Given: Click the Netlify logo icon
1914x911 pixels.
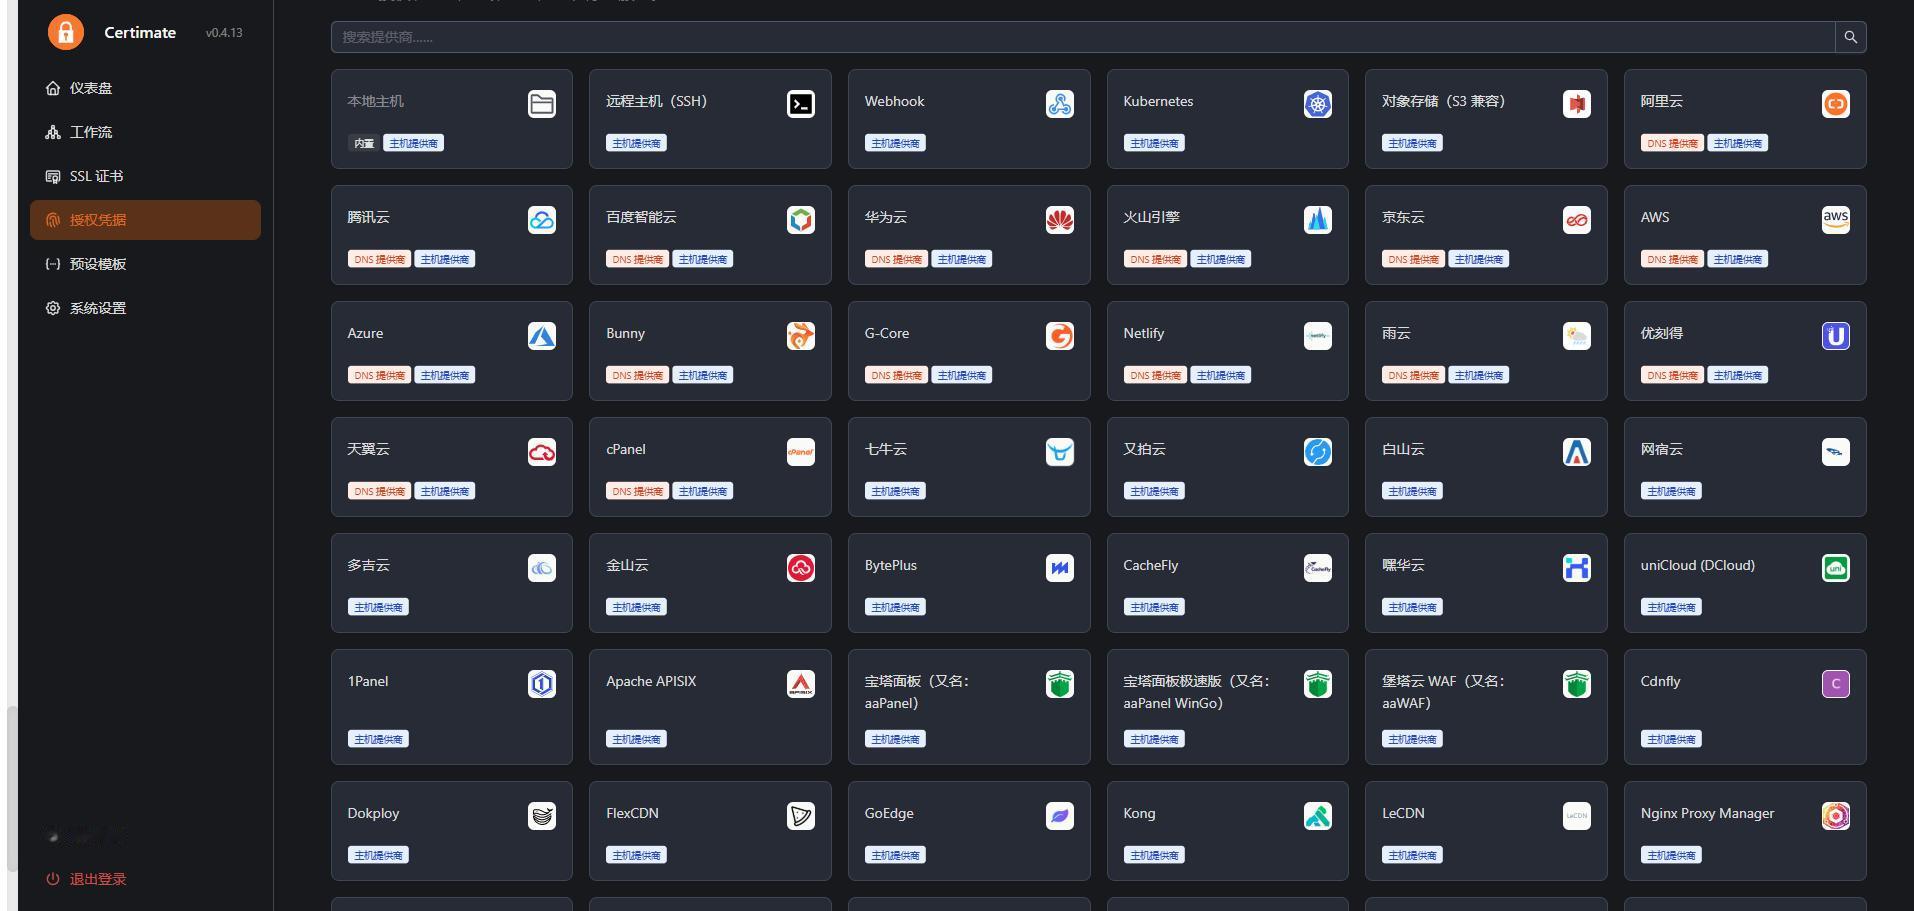Looking at the screenshot, I should [1318, 336].
